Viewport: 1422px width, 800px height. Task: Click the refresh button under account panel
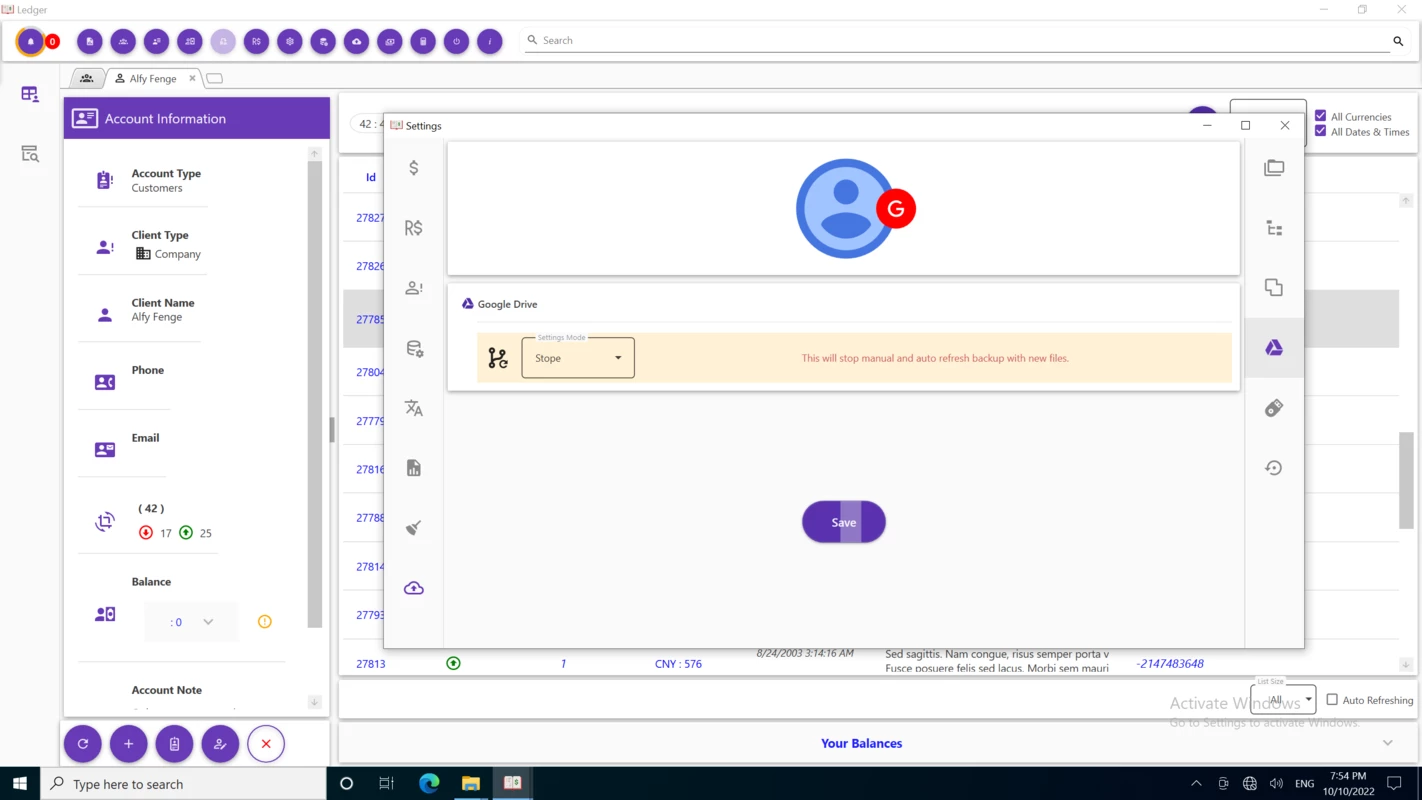83,744
